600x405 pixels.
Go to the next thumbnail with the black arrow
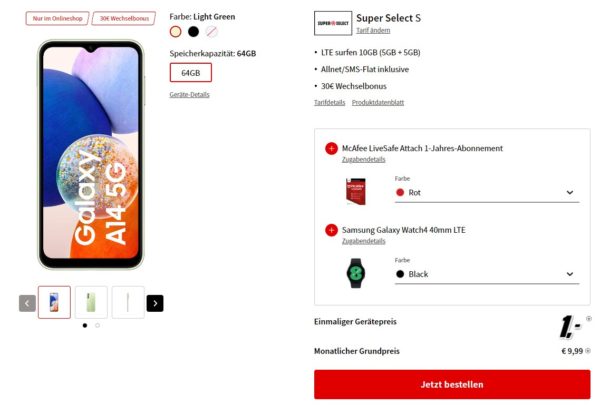pyautogui.click(x=155, y=303)
